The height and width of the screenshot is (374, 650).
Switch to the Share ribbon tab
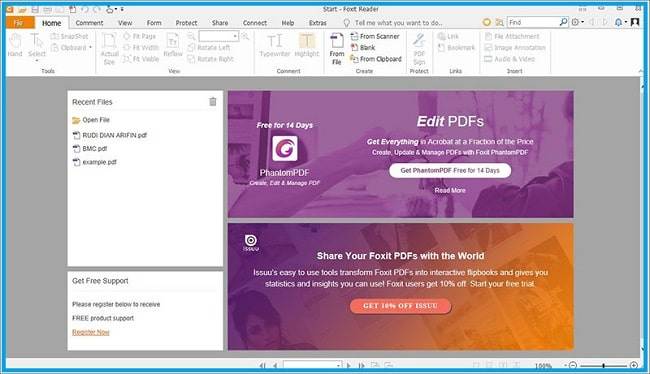click(x=220, y=23)
